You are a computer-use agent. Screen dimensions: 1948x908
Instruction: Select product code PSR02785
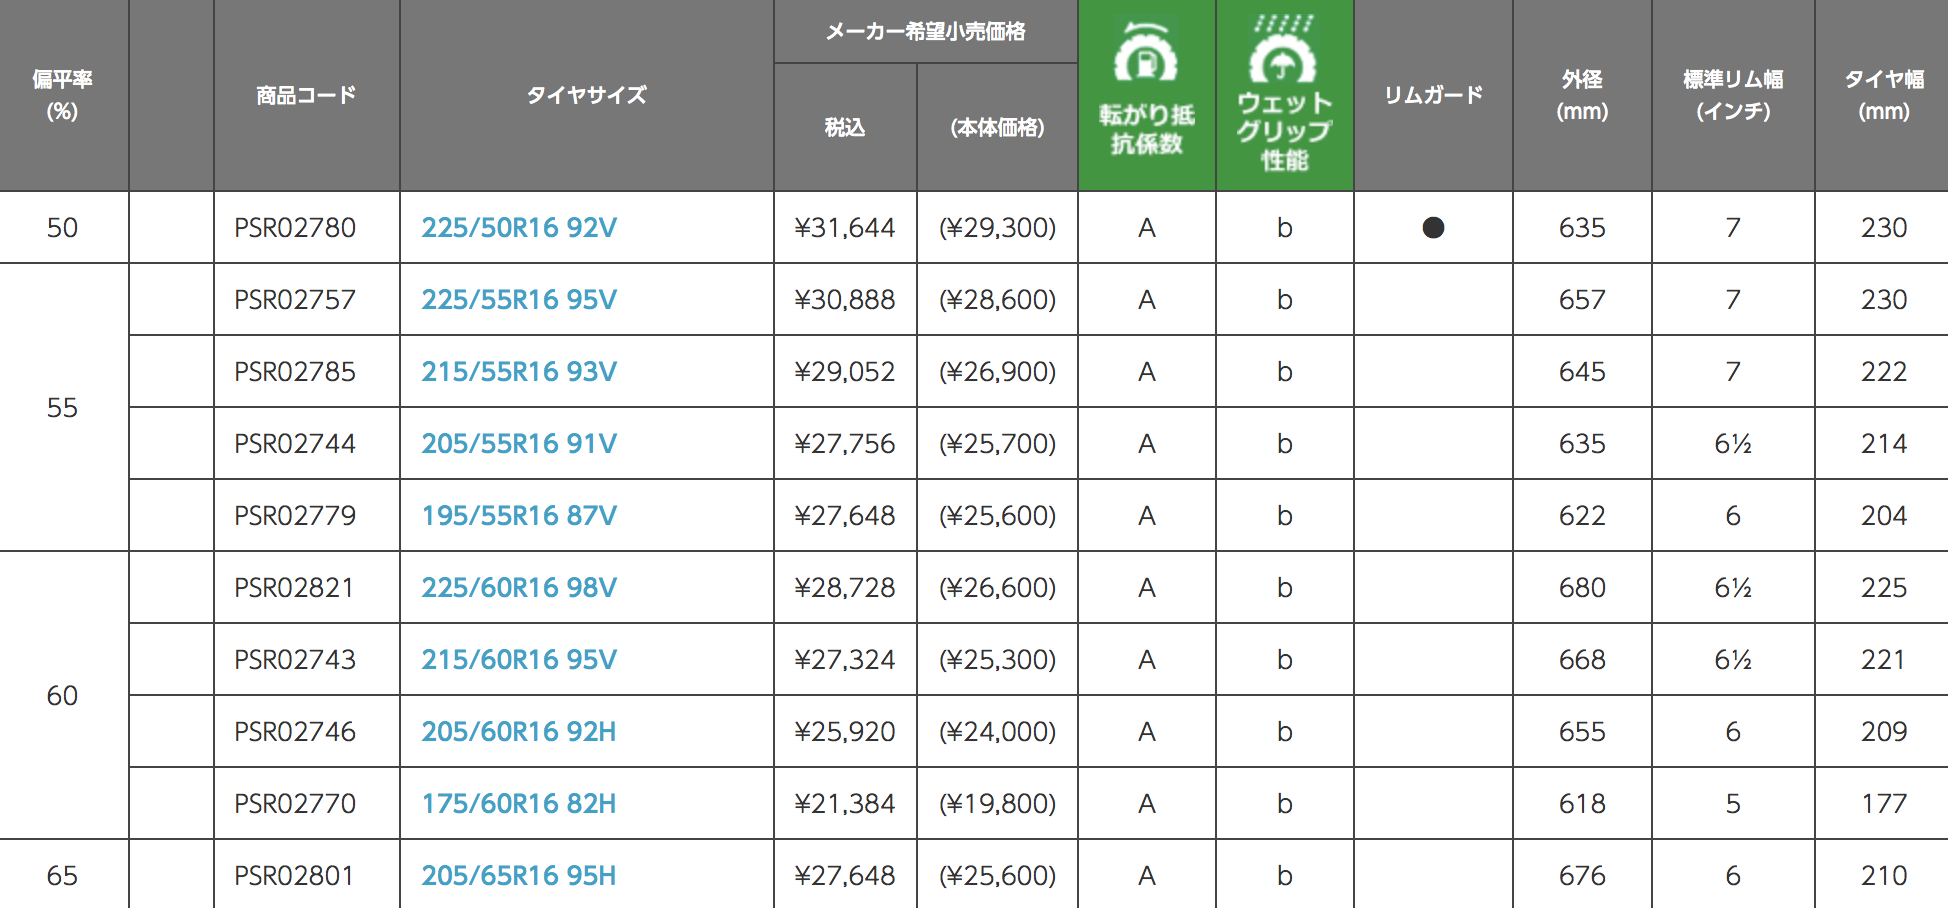(x=295, y=372)
